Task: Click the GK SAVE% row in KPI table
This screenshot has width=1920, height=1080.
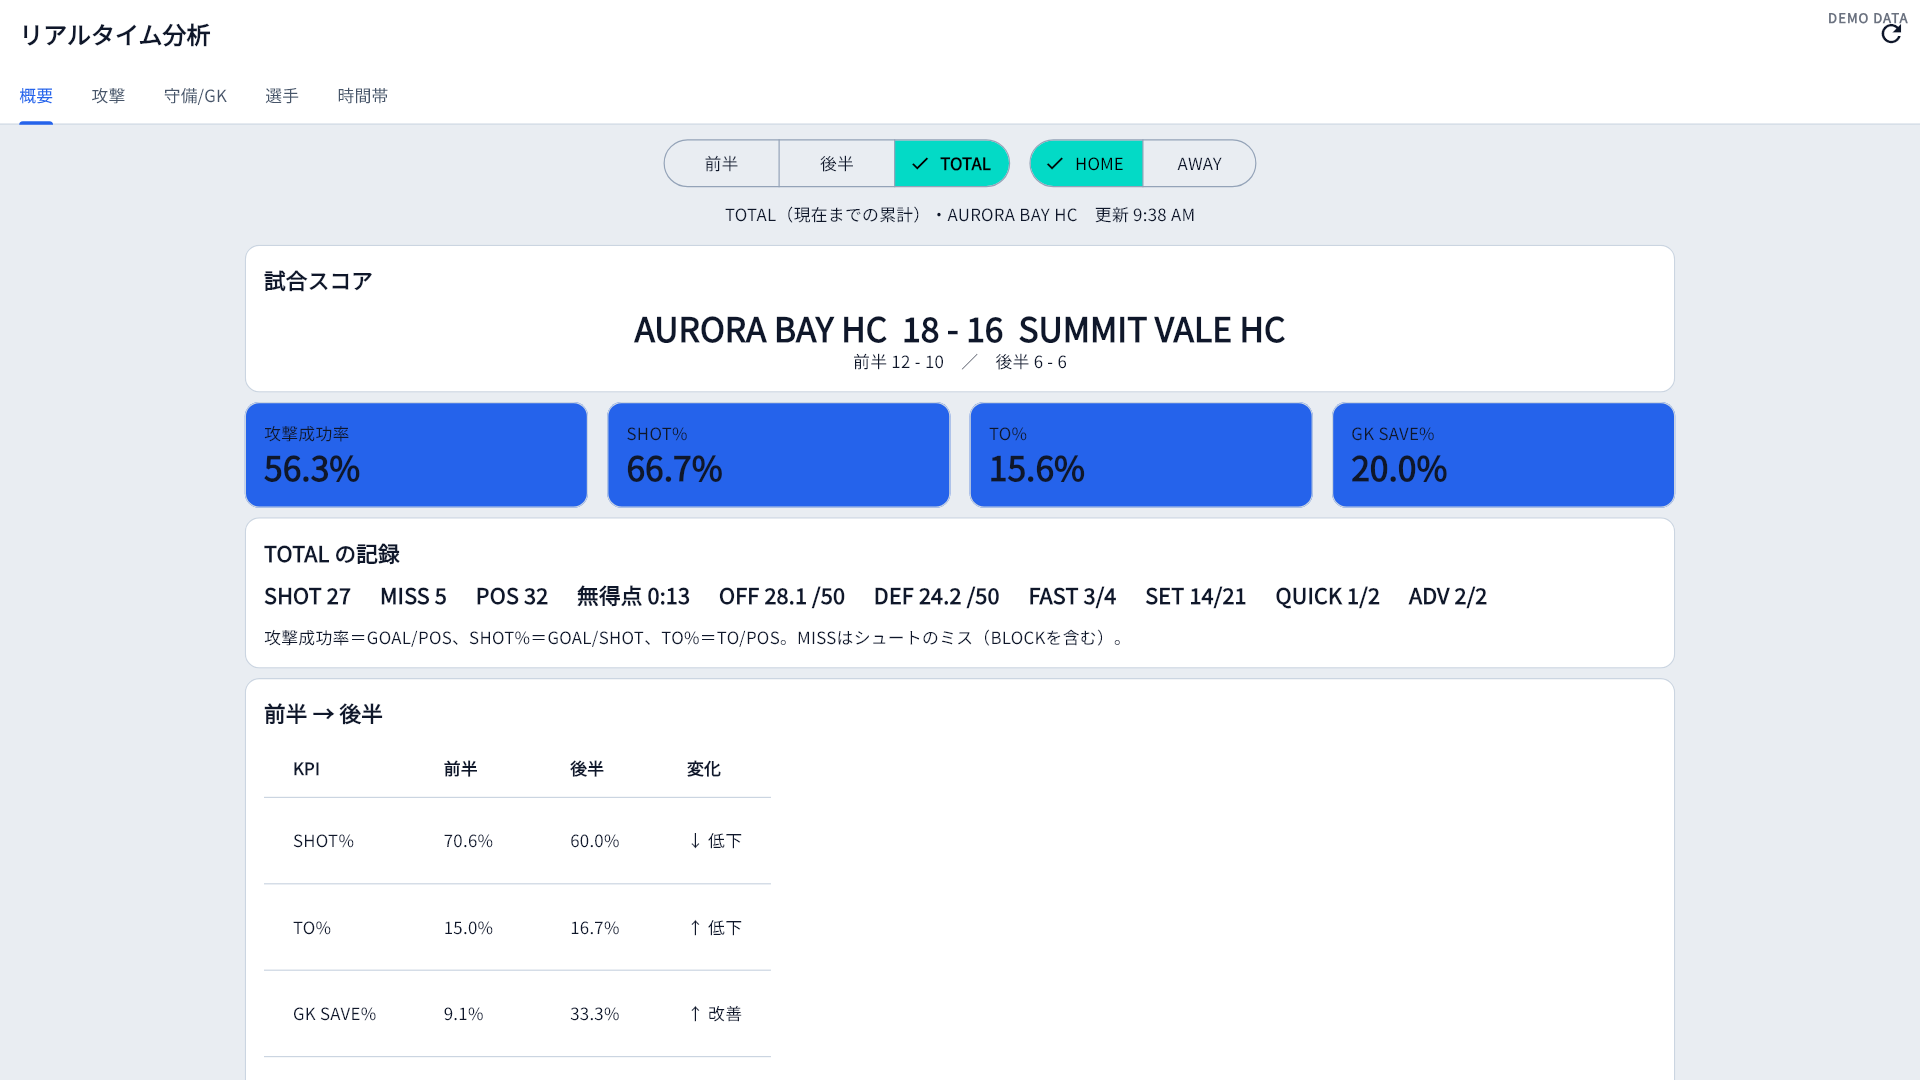Action: (x=517, y=1014)
